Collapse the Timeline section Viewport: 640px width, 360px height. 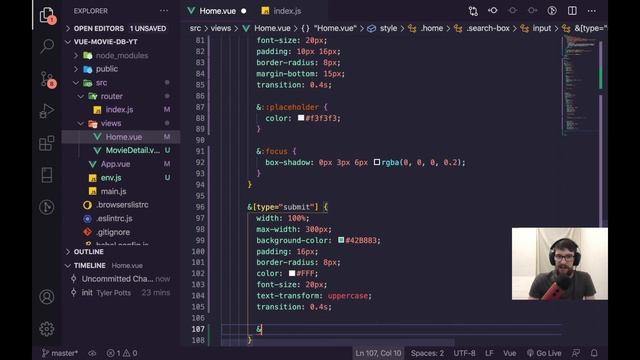point(120,265)
